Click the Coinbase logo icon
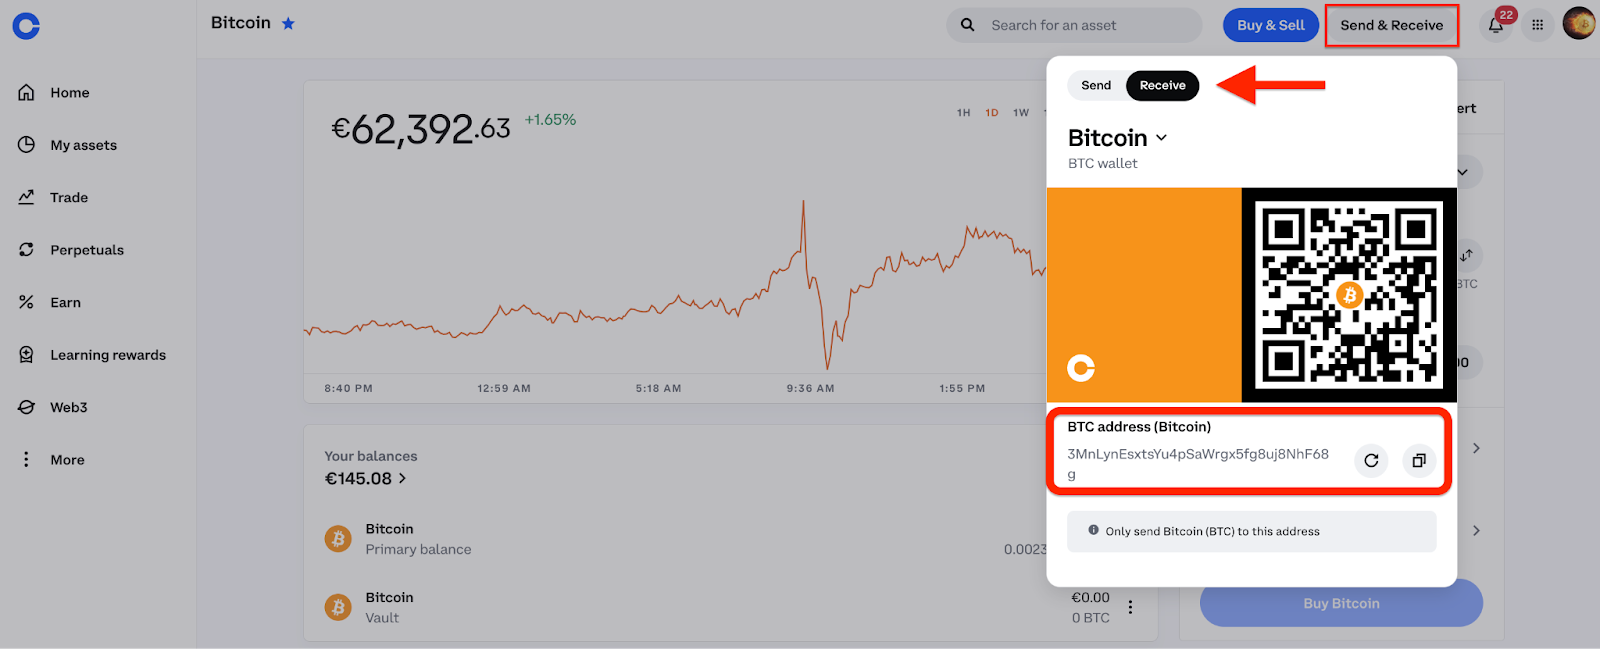 [x=26, y=26]
